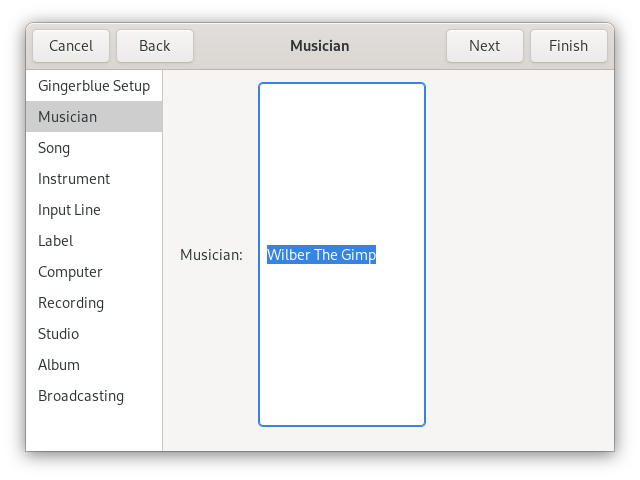Switch to the Song page

54,148
